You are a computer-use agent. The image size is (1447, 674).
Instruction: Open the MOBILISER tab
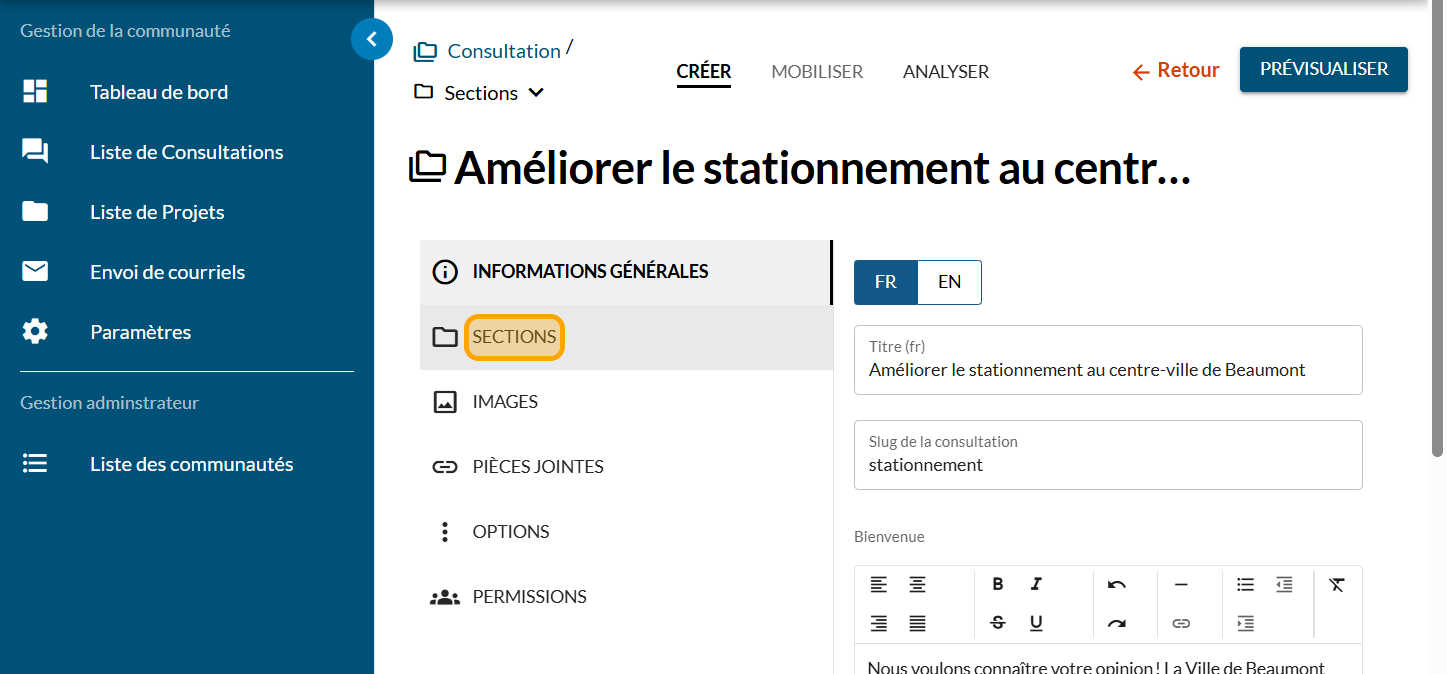click(817, 72)
